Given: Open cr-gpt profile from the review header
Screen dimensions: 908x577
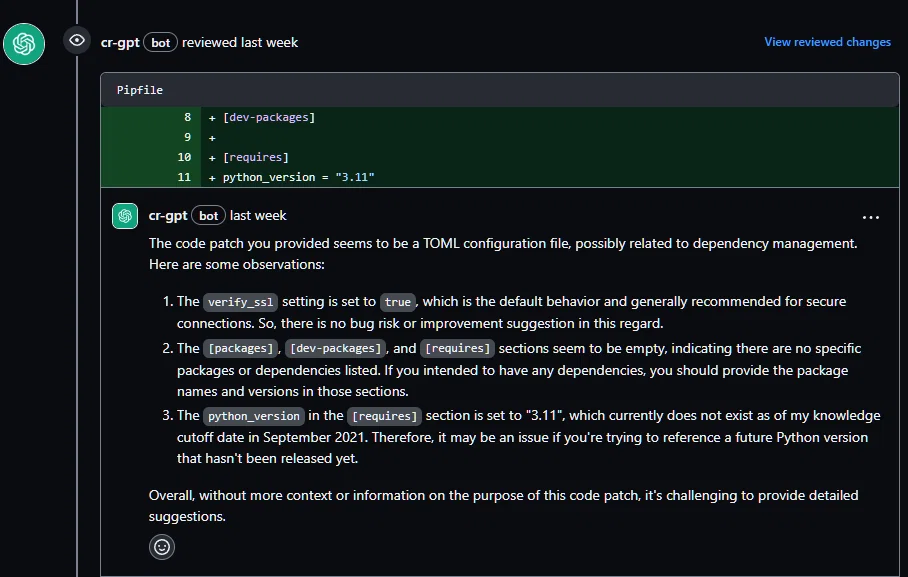Looking at the screenshot, I should (120, 43).
